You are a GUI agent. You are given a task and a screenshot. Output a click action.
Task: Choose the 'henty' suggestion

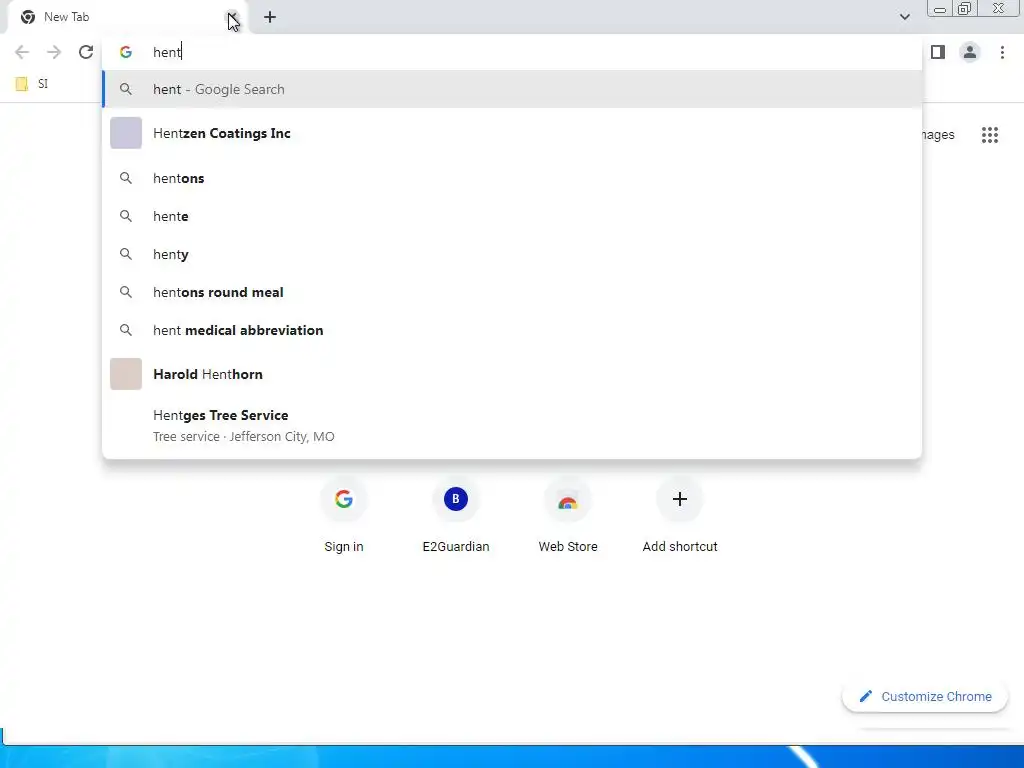(512, 254)
